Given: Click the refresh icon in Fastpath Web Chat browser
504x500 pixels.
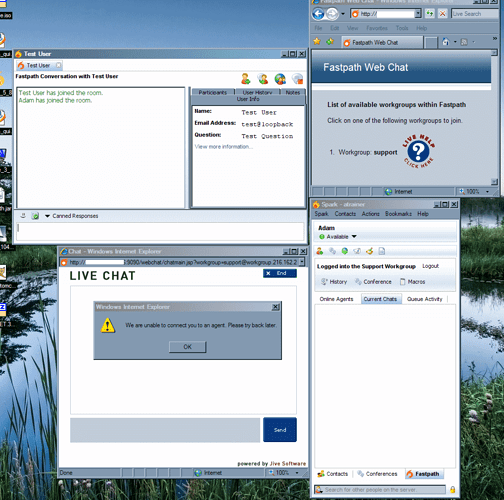Looking at the screenshot, I should 430,14.
